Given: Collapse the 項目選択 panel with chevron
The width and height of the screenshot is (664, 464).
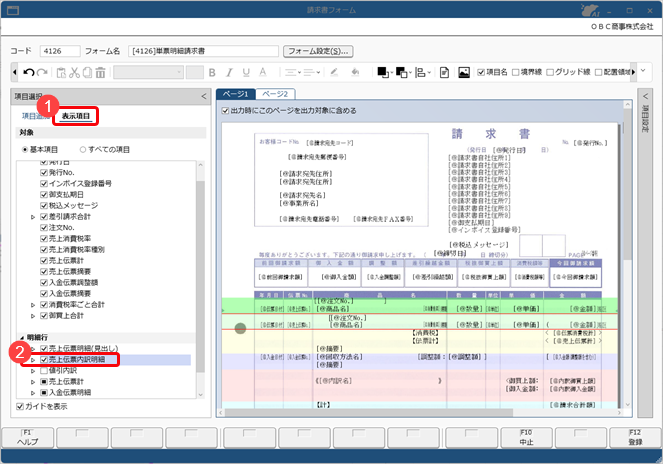Looking at the screenshot, I should (204, 97).
